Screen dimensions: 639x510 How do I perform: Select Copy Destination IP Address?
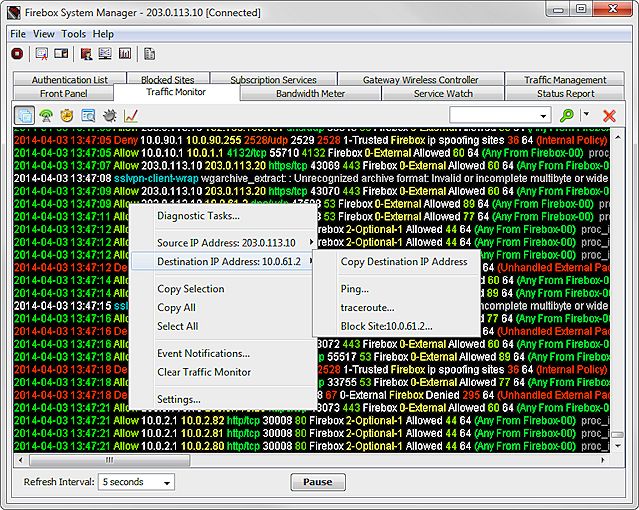(x=403, y=262)
